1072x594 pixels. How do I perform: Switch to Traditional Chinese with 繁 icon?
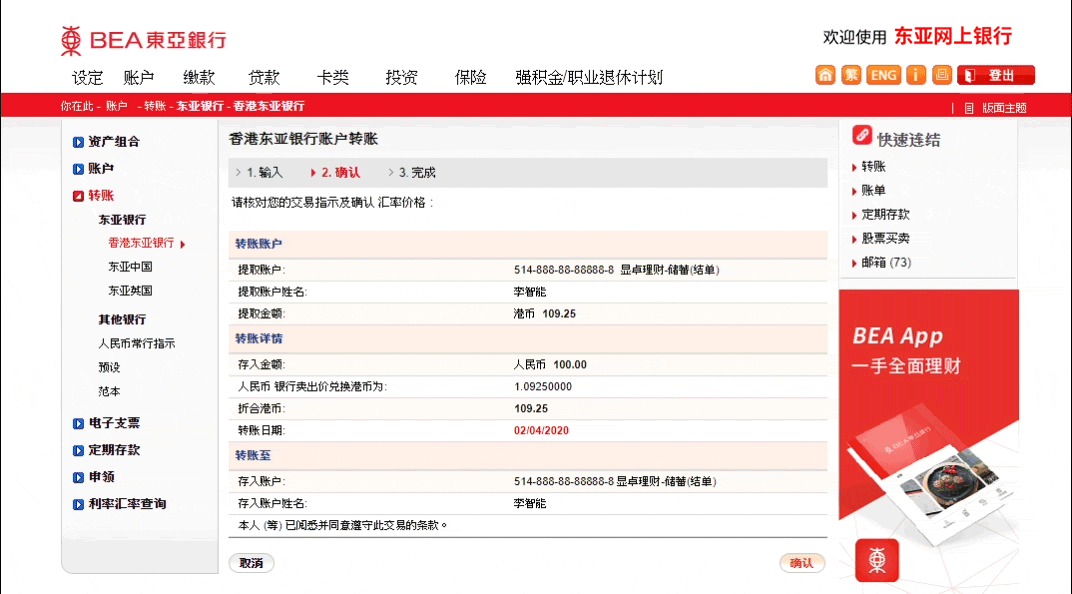850,75
